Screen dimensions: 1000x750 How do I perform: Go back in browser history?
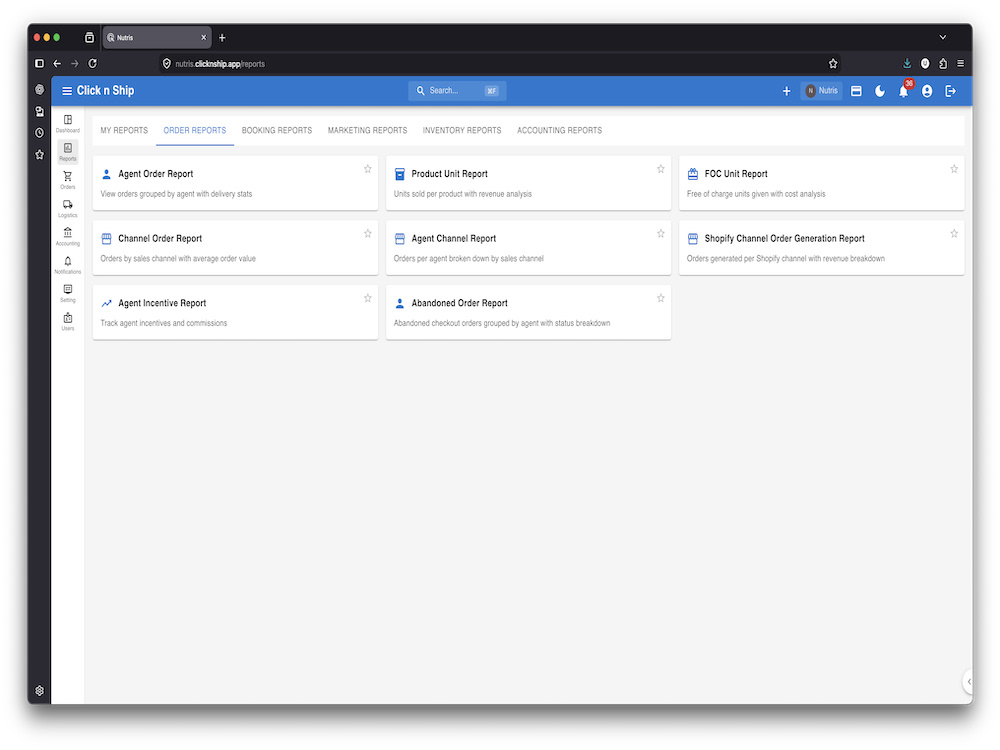point(57,63)
